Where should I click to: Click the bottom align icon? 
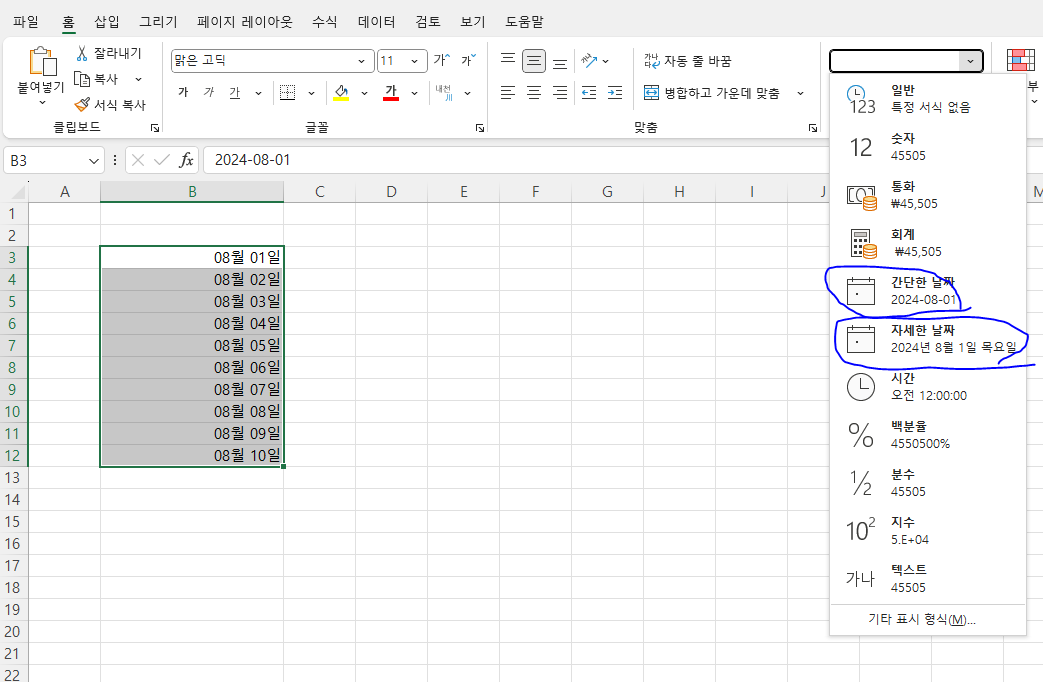click(x=560, y=62)
